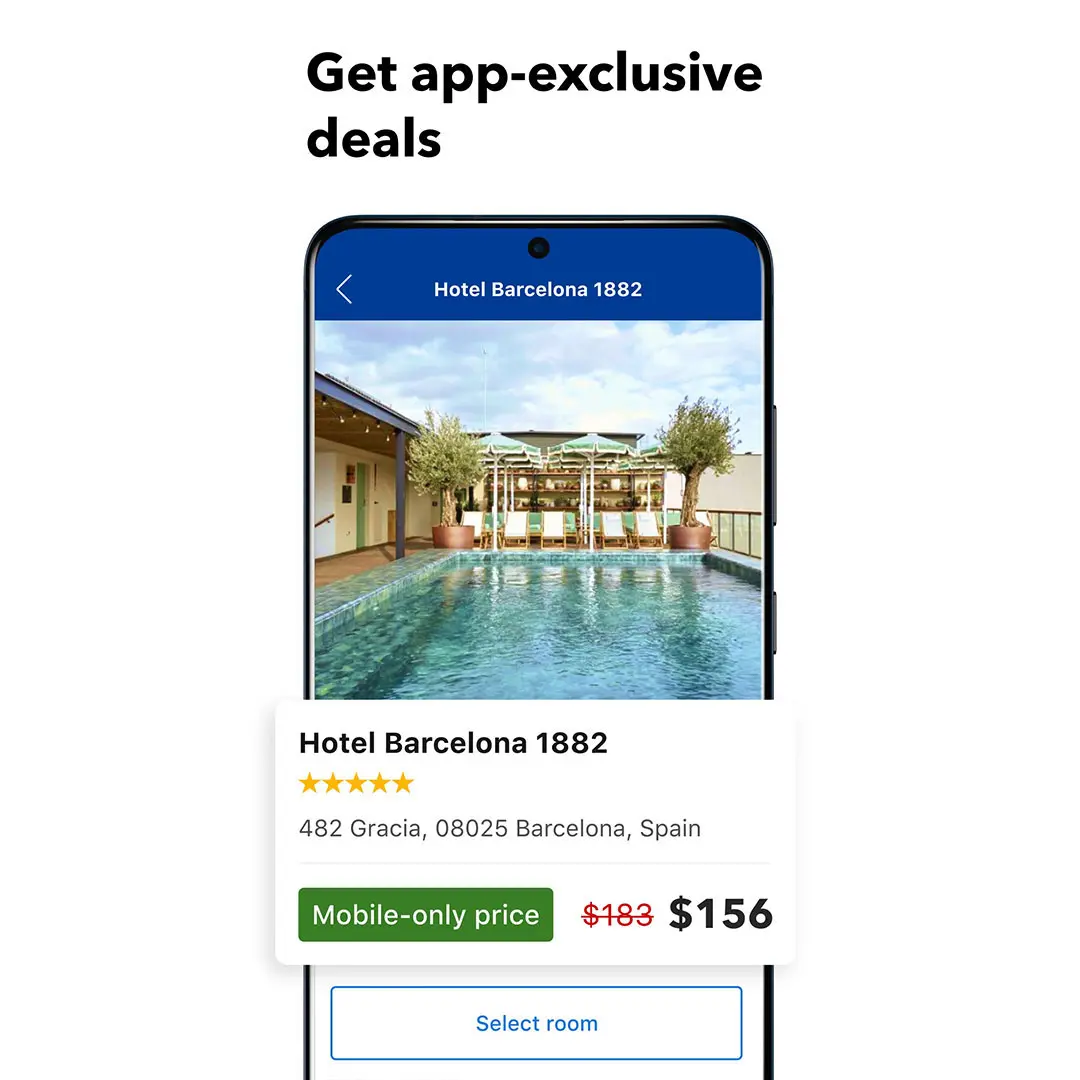Viewport: 1080px width, 1080px height.
Task: Tap the Hotel Barcelona 1882 header title
Action: (538, 289)
